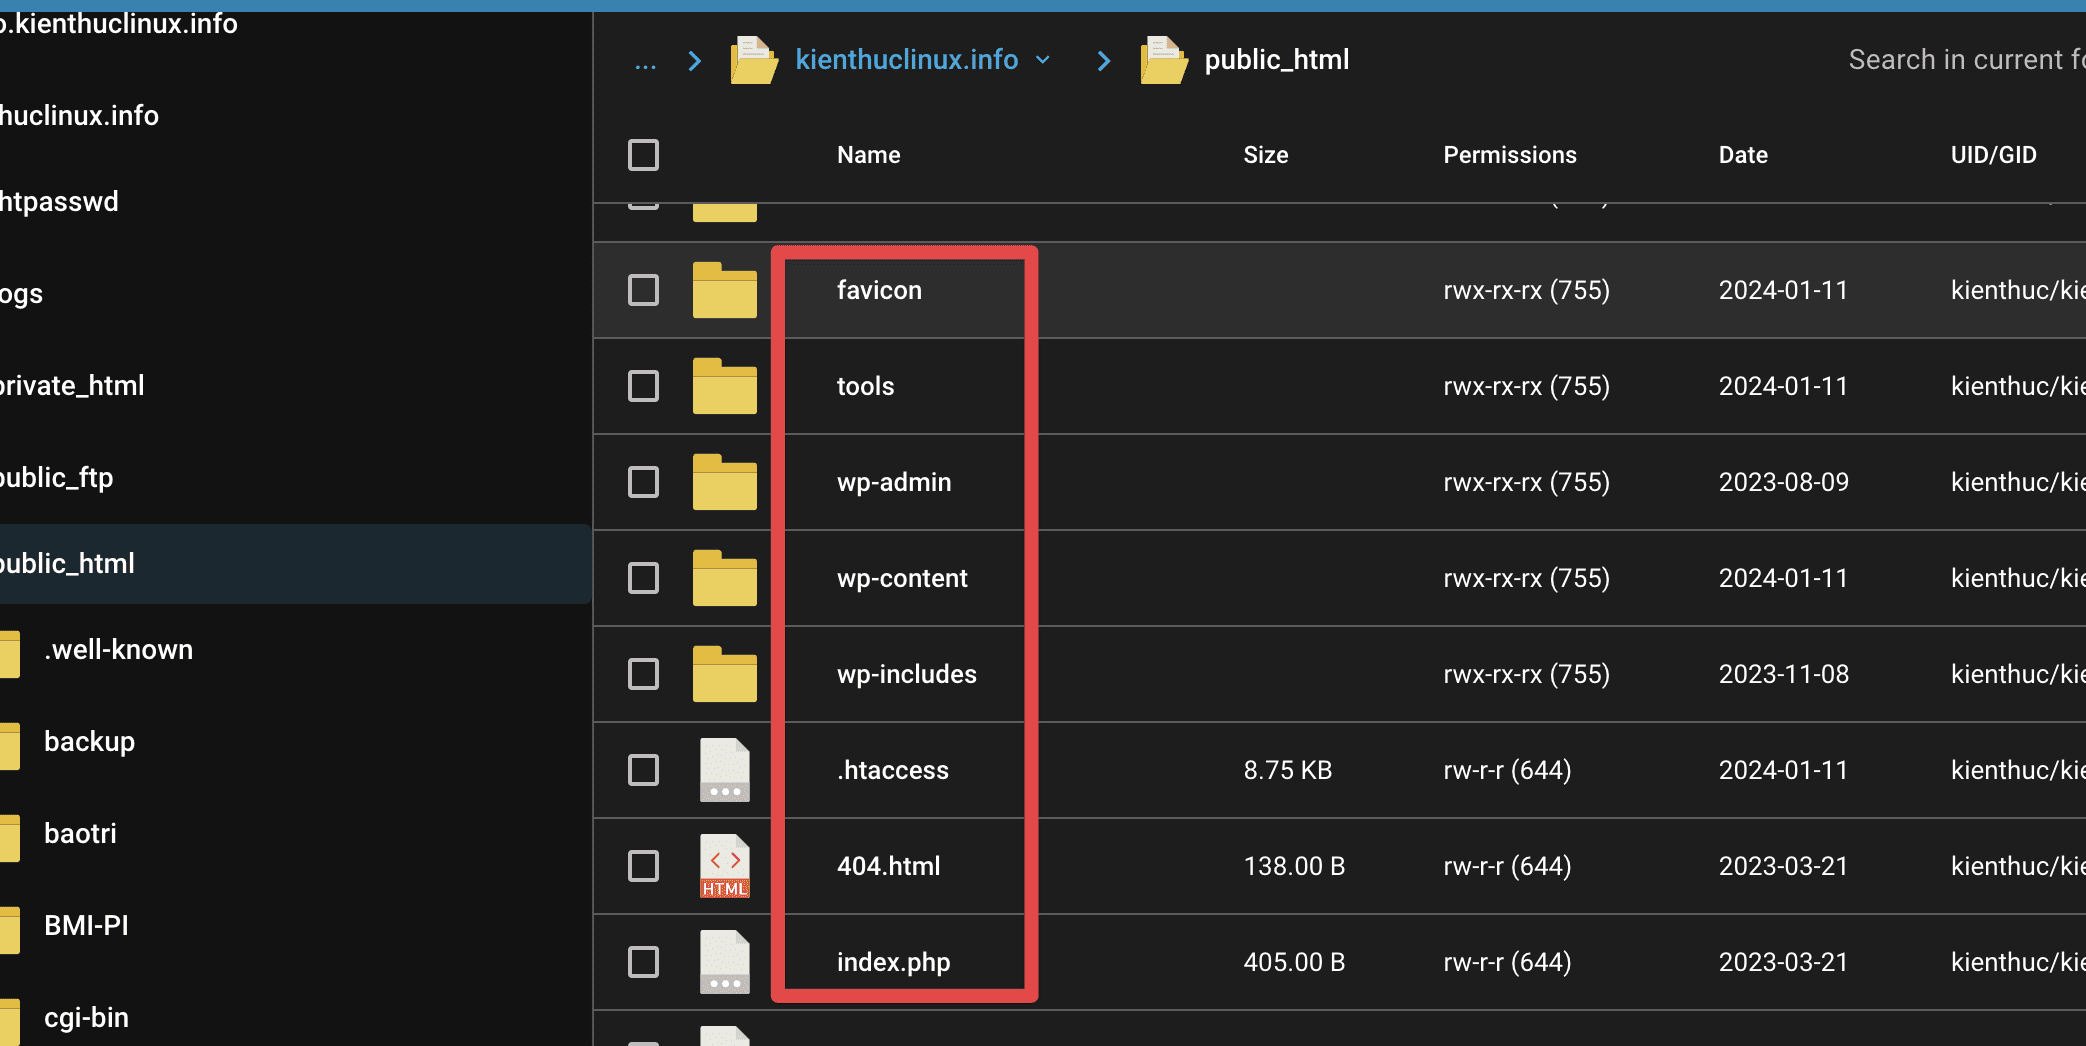
Task: Click the wp-includes folder icon
Action: [724, 674]
